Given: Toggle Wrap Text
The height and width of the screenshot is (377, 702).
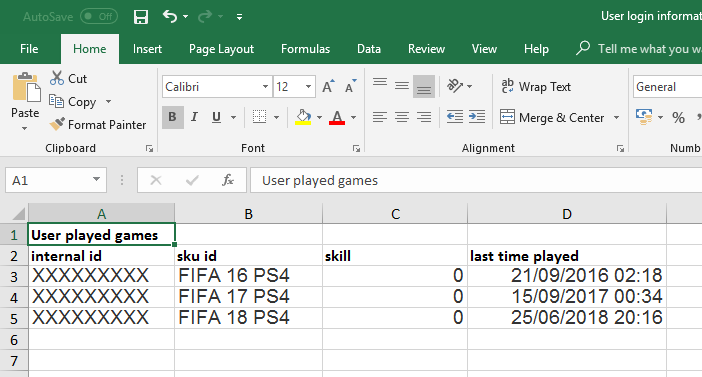Looking at the screenshot, I should (536, 86).
